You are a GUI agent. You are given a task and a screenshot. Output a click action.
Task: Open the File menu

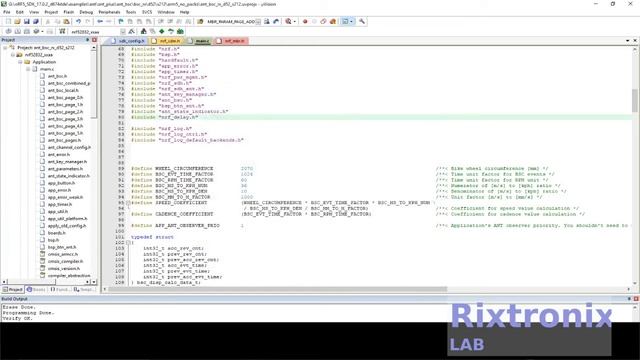7,12
